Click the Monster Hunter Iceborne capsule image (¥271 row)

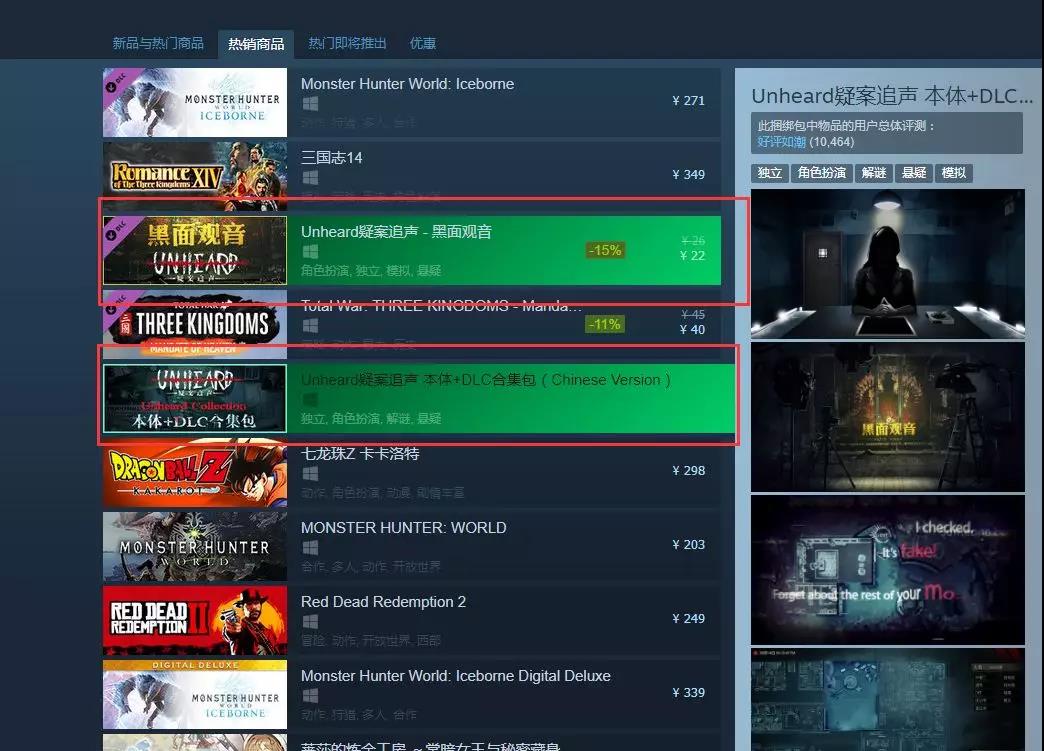point(195,103)
